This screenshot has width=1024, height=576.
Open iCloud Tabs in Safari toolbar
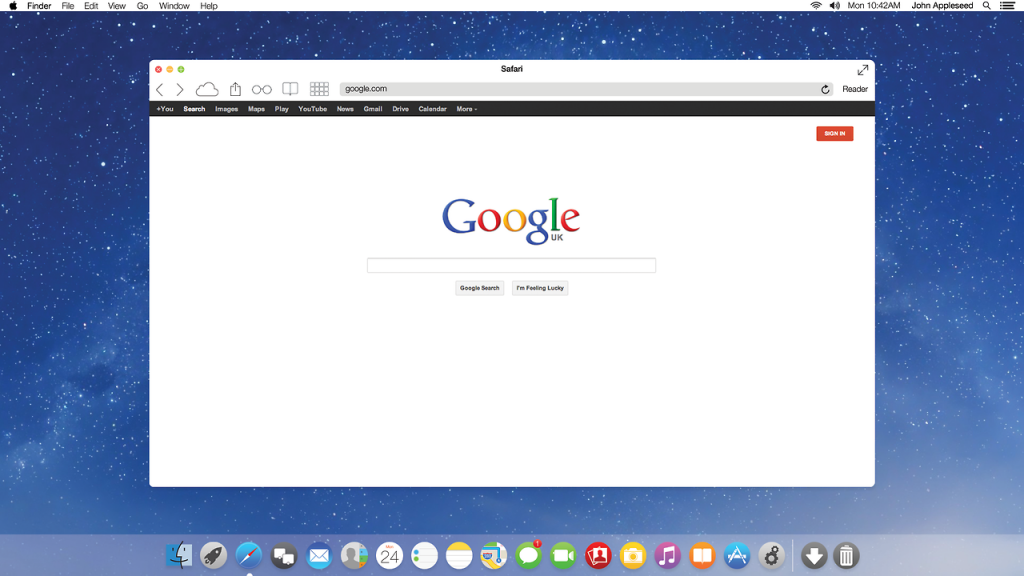pyautogui.click(x=207, y=89)
